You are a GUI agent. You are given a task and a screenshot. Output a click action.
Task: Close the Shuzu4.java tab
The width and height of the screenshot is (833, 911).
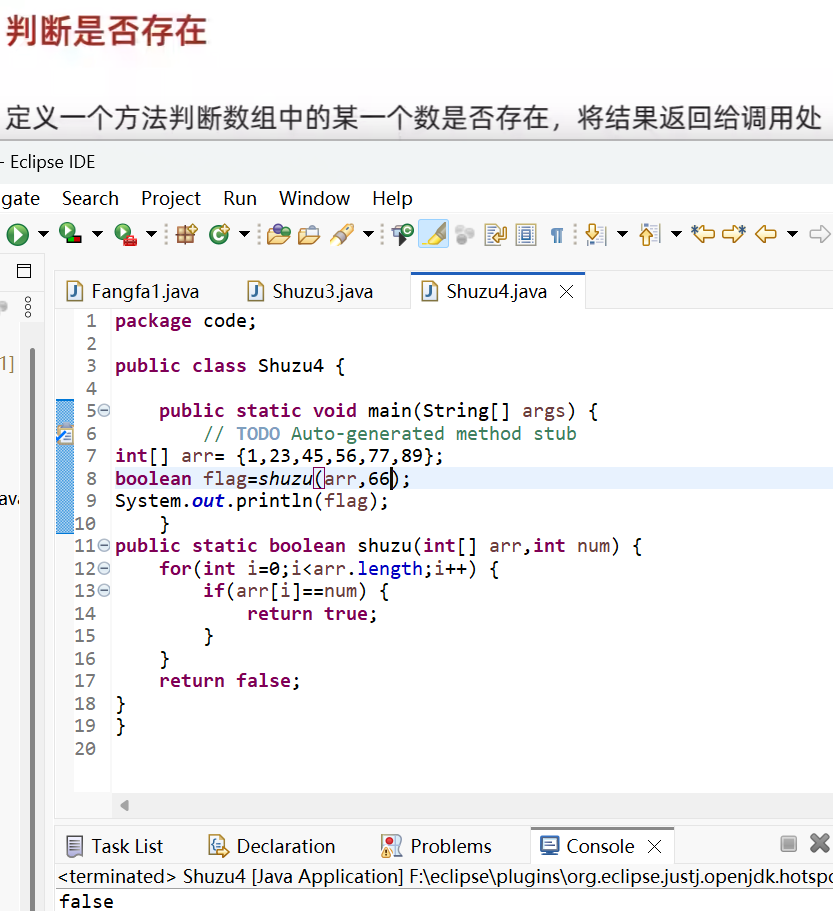point(566,292)
